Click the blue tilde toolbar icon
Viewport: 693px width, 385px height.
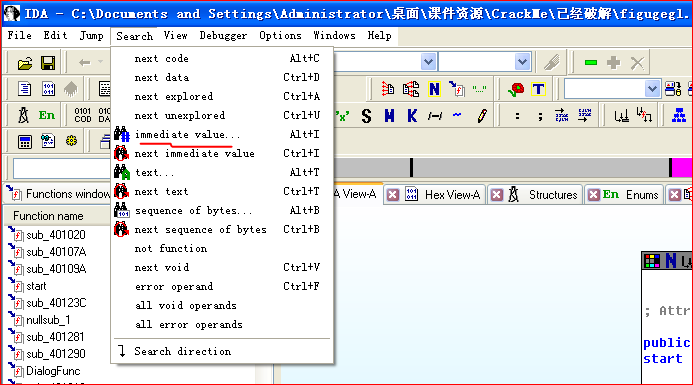coord(457,115)
